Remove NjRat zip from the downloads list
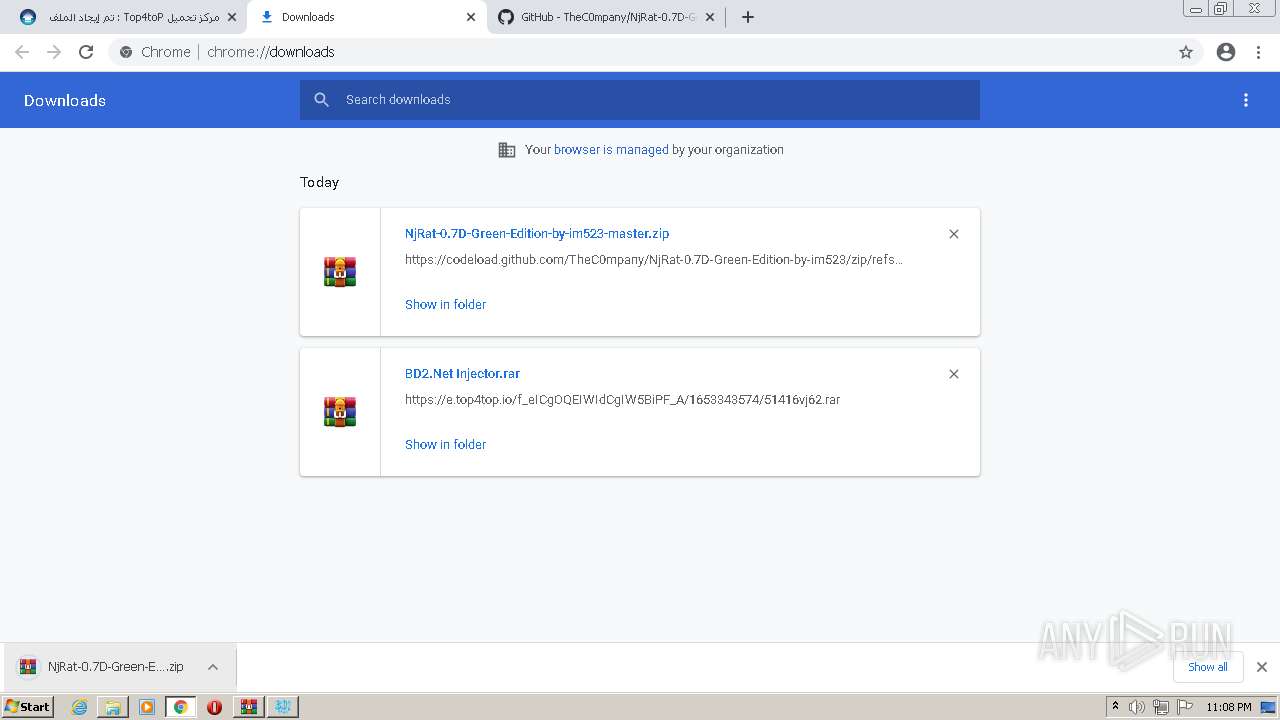This screenshot has height=720, width=1280. coord(954,234)
